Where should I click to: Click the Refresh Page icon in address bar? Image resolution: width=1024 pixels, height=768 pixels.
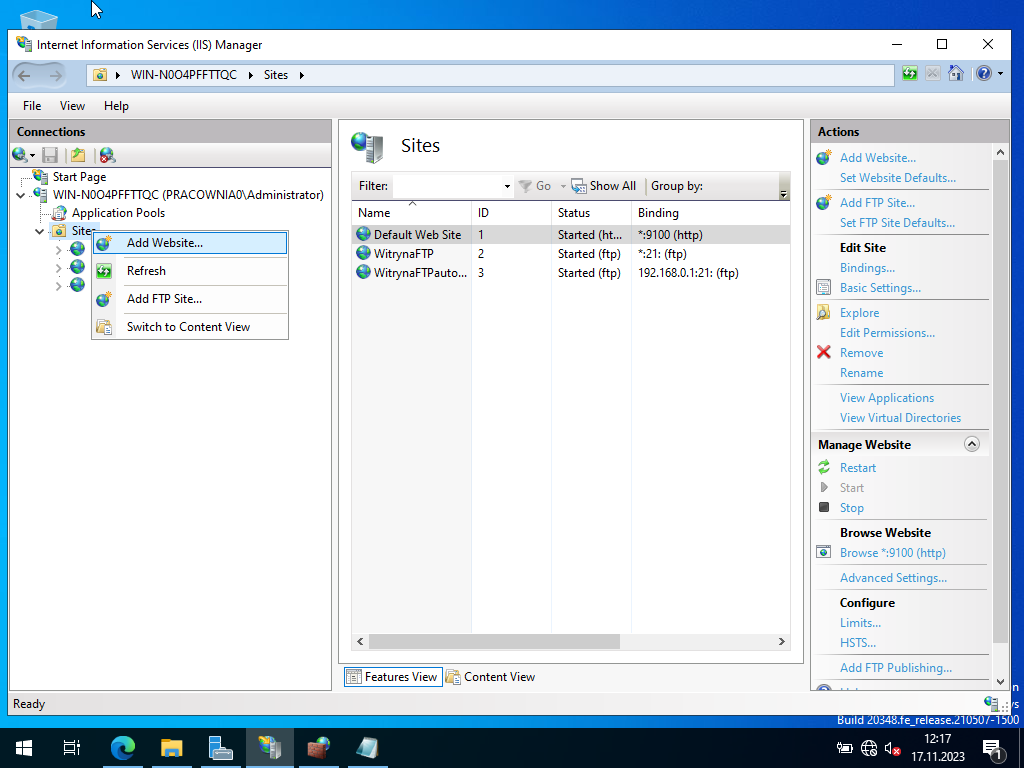tap(910, 73)
